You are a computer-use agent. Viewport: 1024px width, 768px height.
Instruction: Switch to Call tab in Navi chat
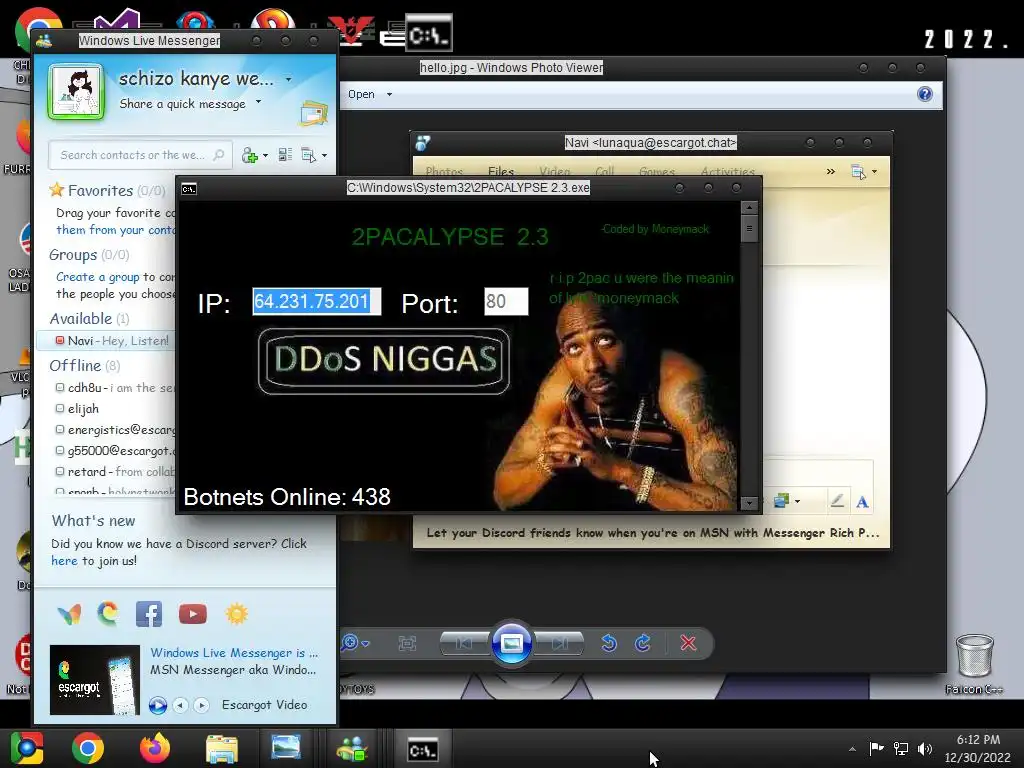tap(605, 171)
